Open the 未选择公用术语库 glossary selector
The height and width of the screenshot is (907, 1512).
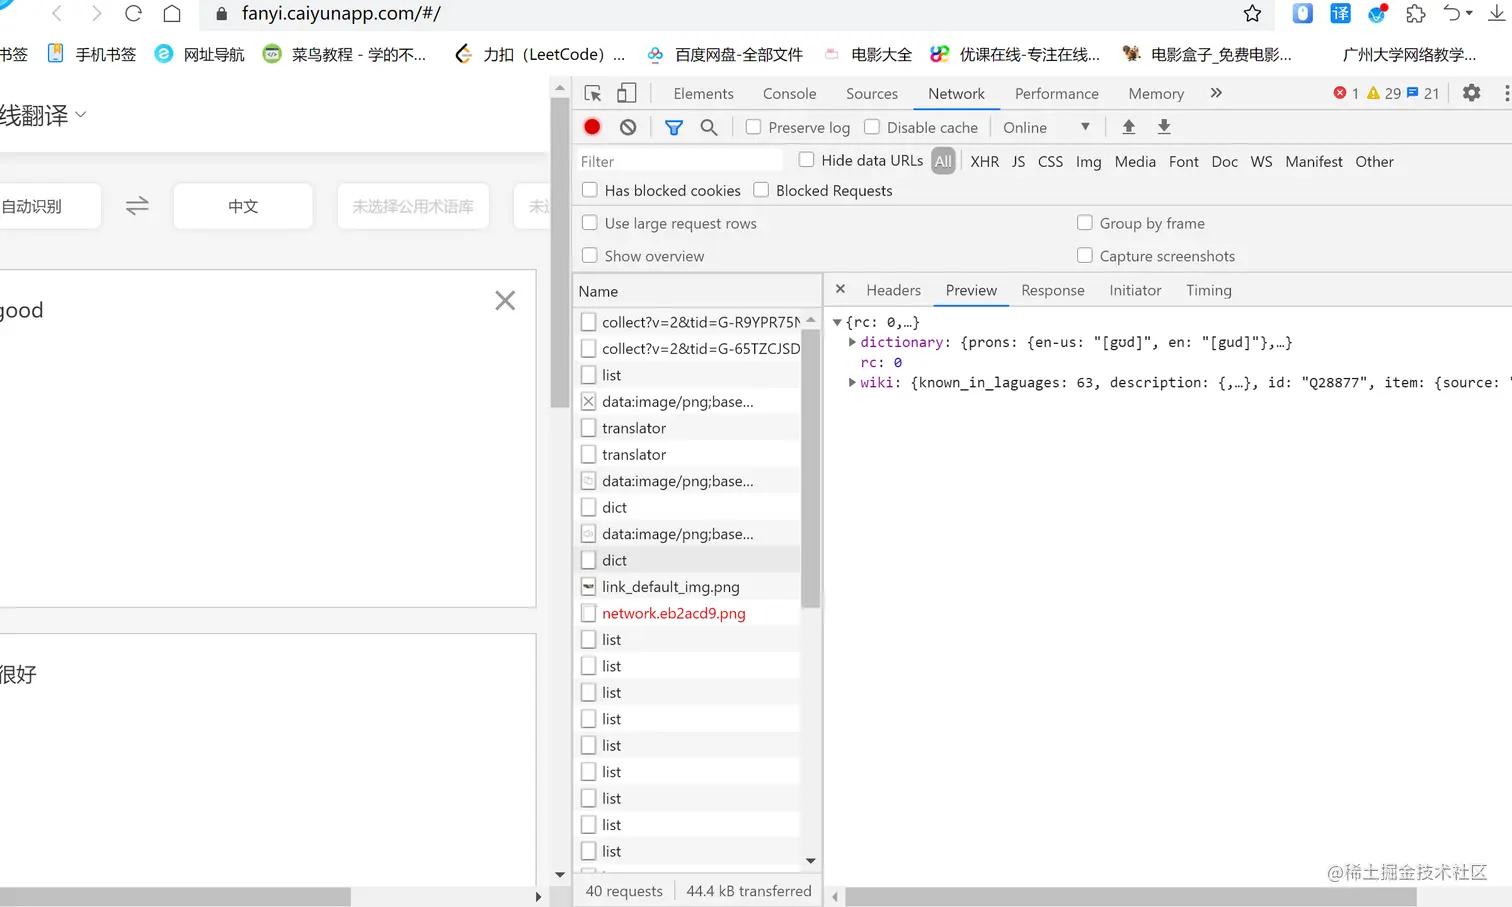click(x=413, y=206)
